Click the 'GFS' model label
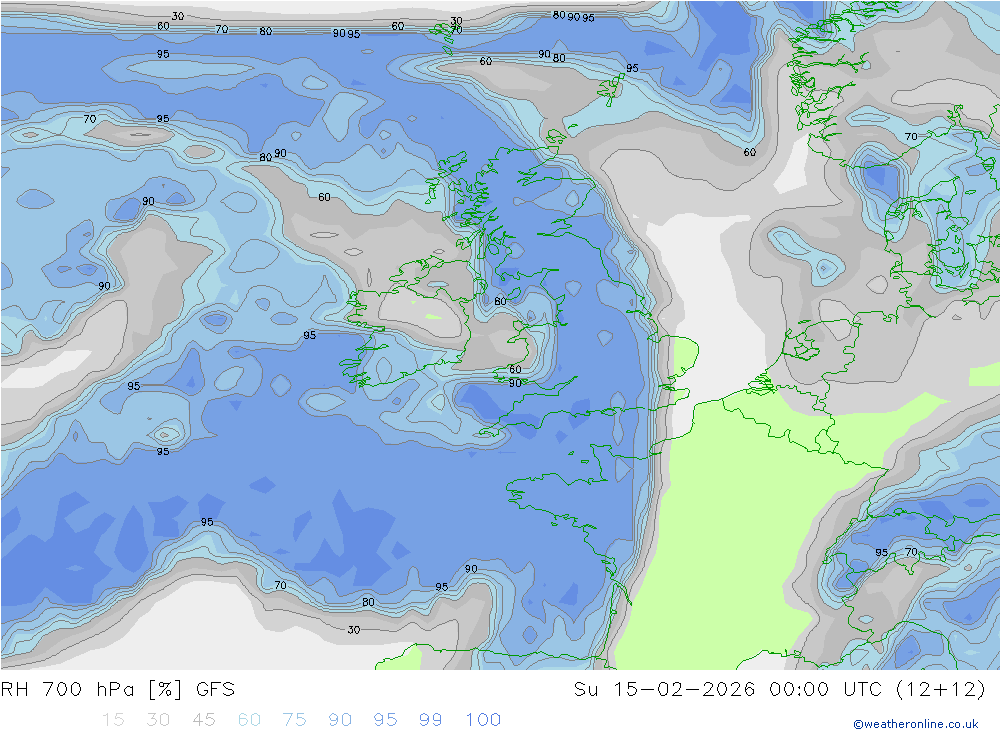The image size is (1000, 733). click(216, 690)
